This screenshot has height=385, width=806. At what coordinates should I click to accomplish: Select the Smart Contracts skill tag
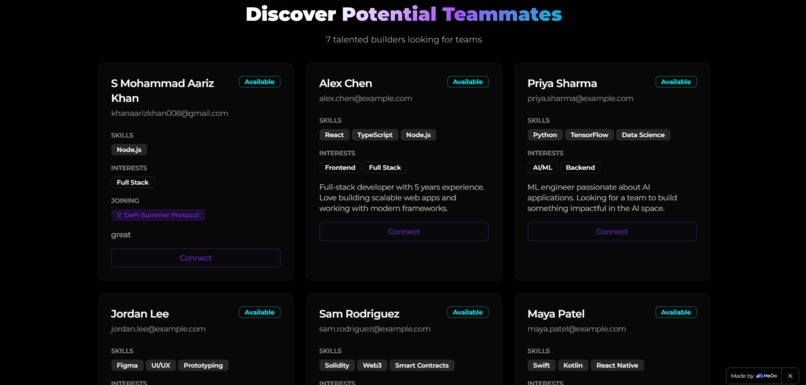click(422, 365)
